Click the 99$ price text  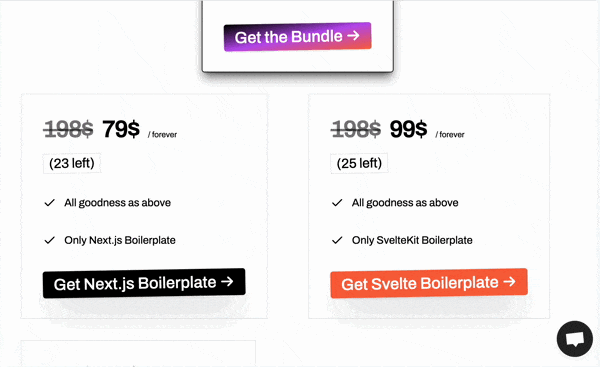tap(408, 129)
